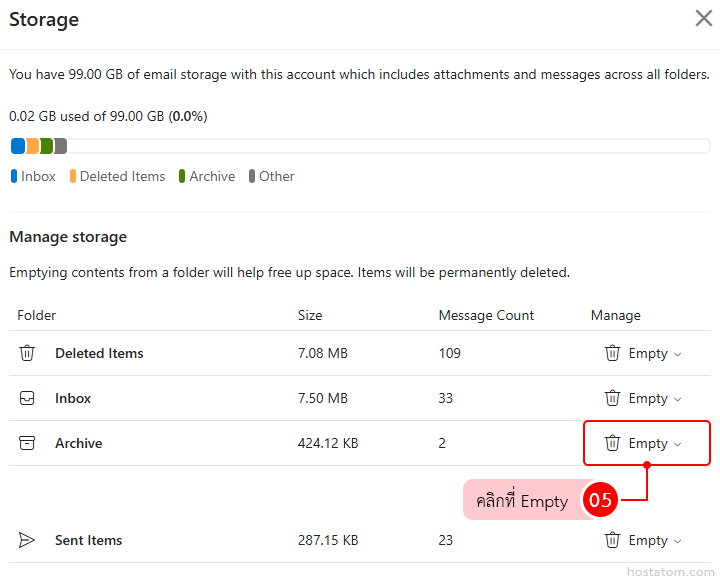The height and width of the screenshot is (581, 720).
Task: Click the Manage column header
Action: pyautogui.click(x=615, y=315)
